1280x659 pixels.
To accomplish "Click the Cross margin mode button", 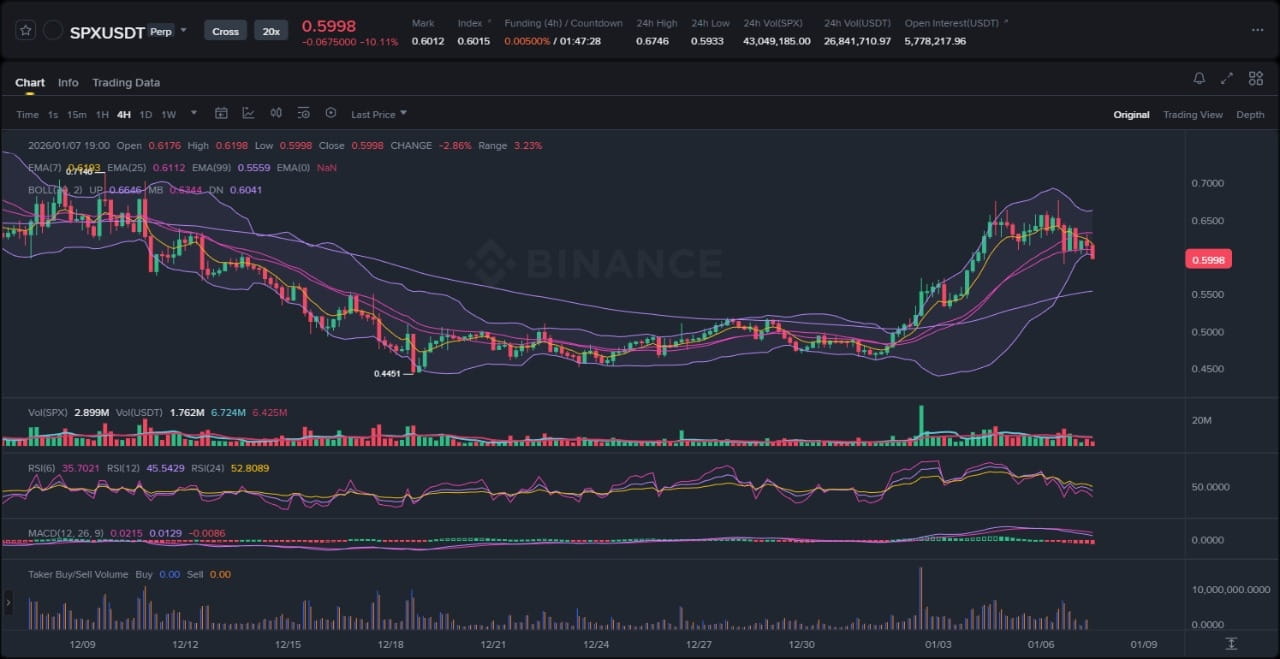I will [x=225, y=31].
